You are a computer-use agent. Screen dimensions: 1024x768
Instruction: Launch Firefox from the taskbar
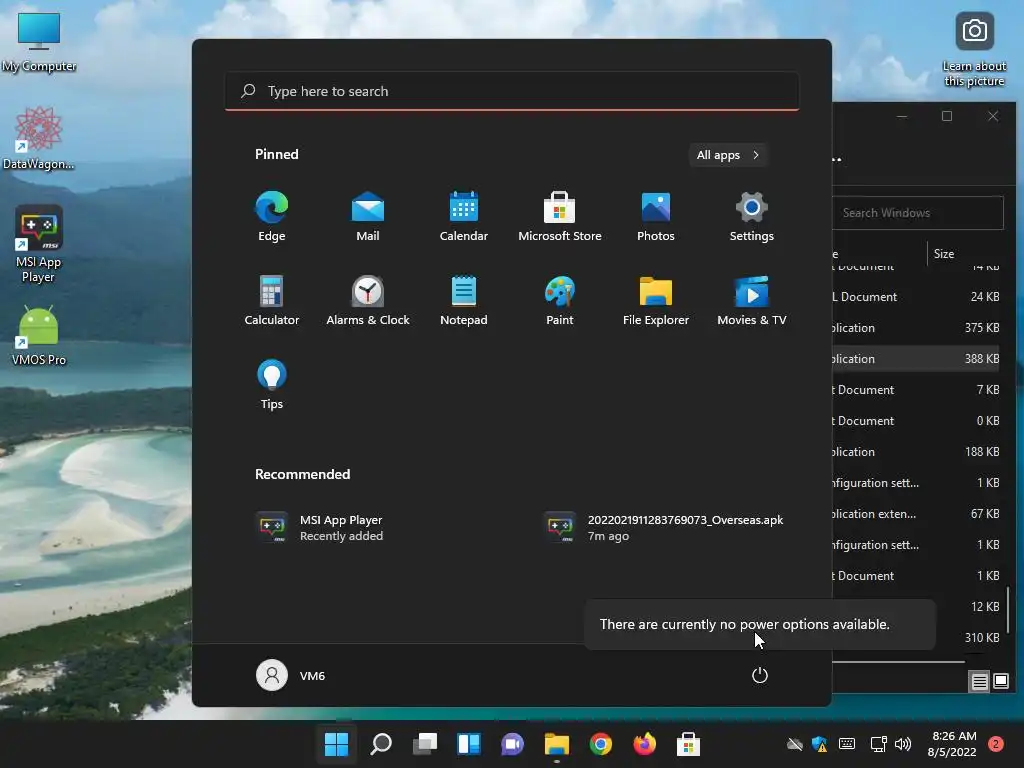645,744
